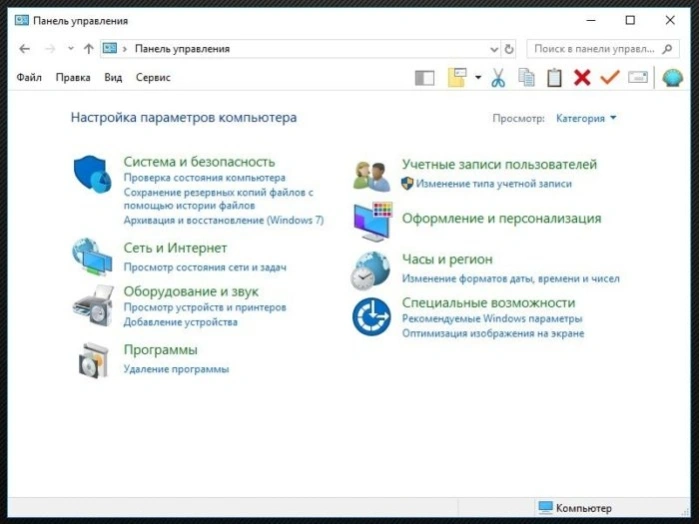Click the Copy icon in toolbar
The width and height of the screenshot is (699, 524).
point(526,78)
